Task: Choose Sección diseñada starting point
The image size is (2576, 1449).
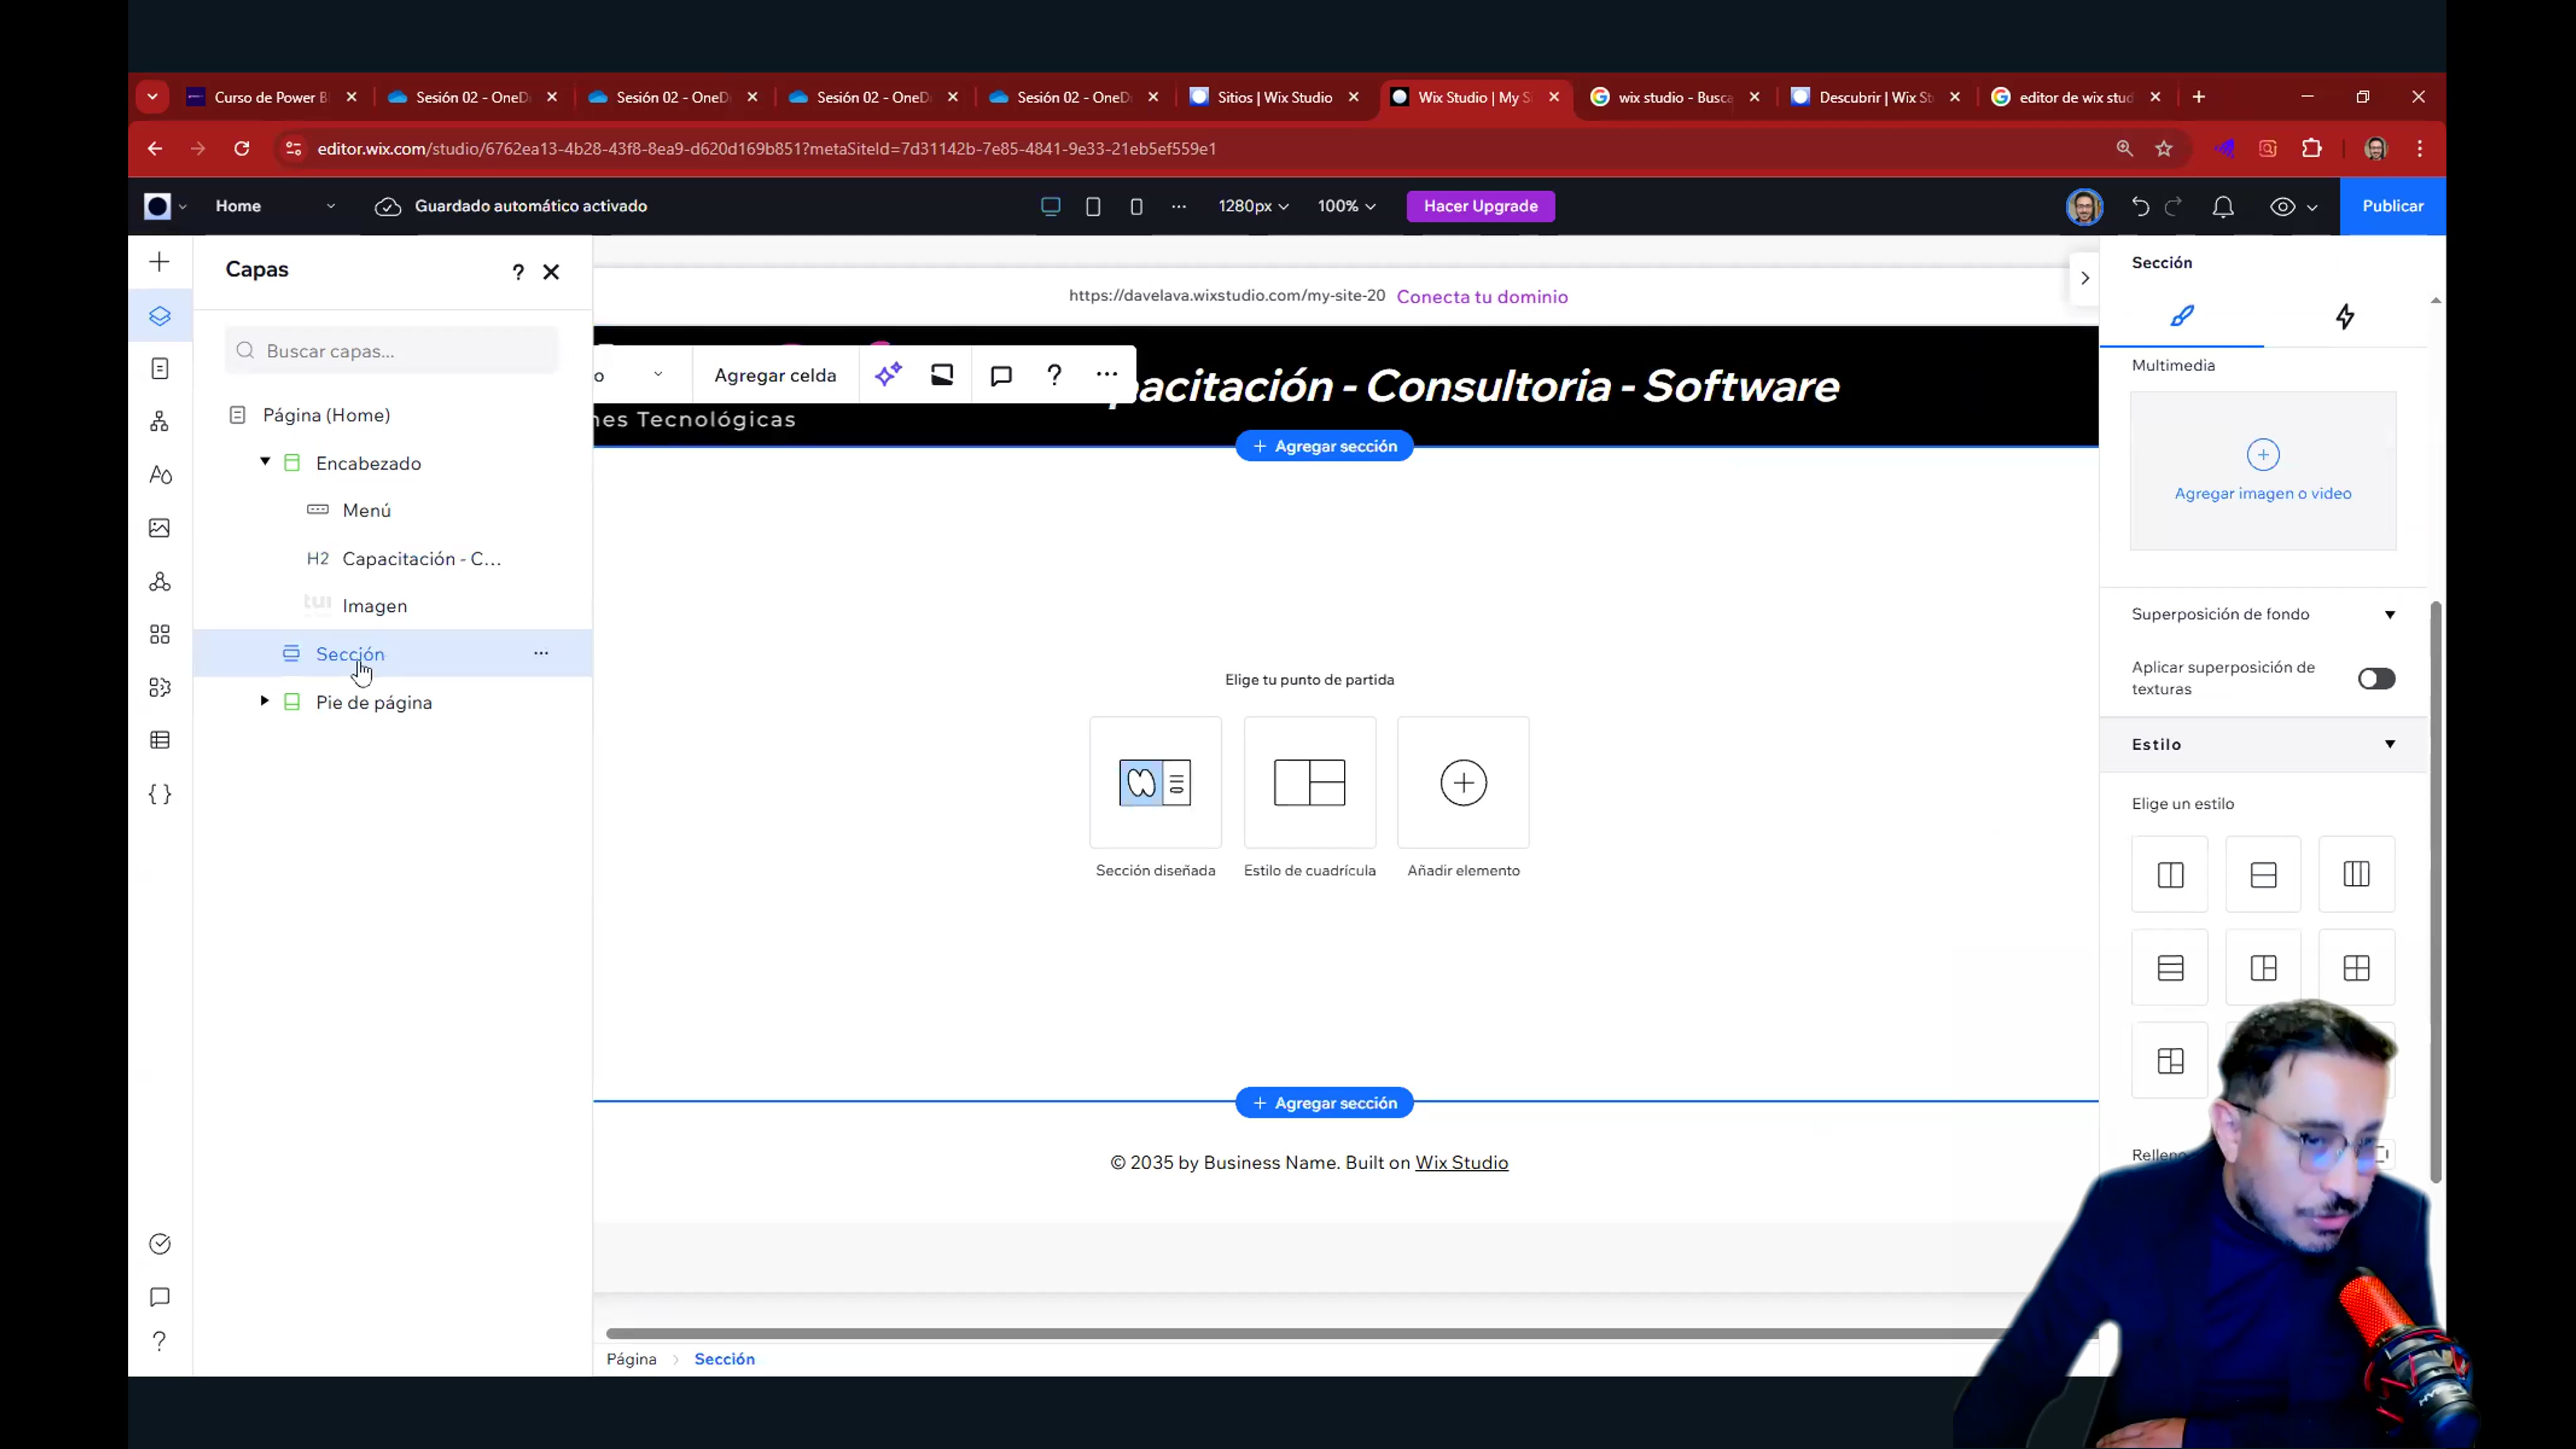Action: click(1155, 783)
